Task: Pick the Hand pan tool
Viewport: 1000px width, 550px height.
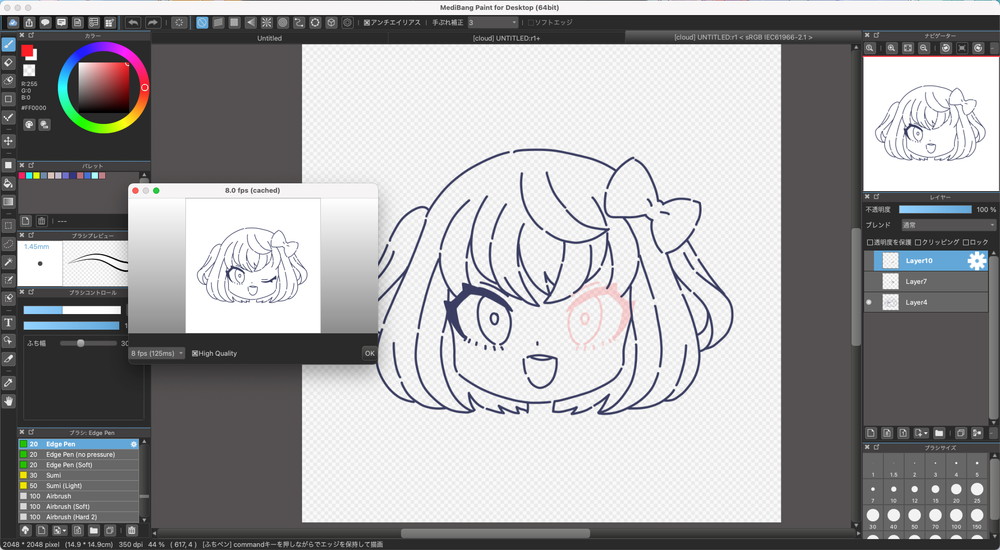Action: point(9,401)
